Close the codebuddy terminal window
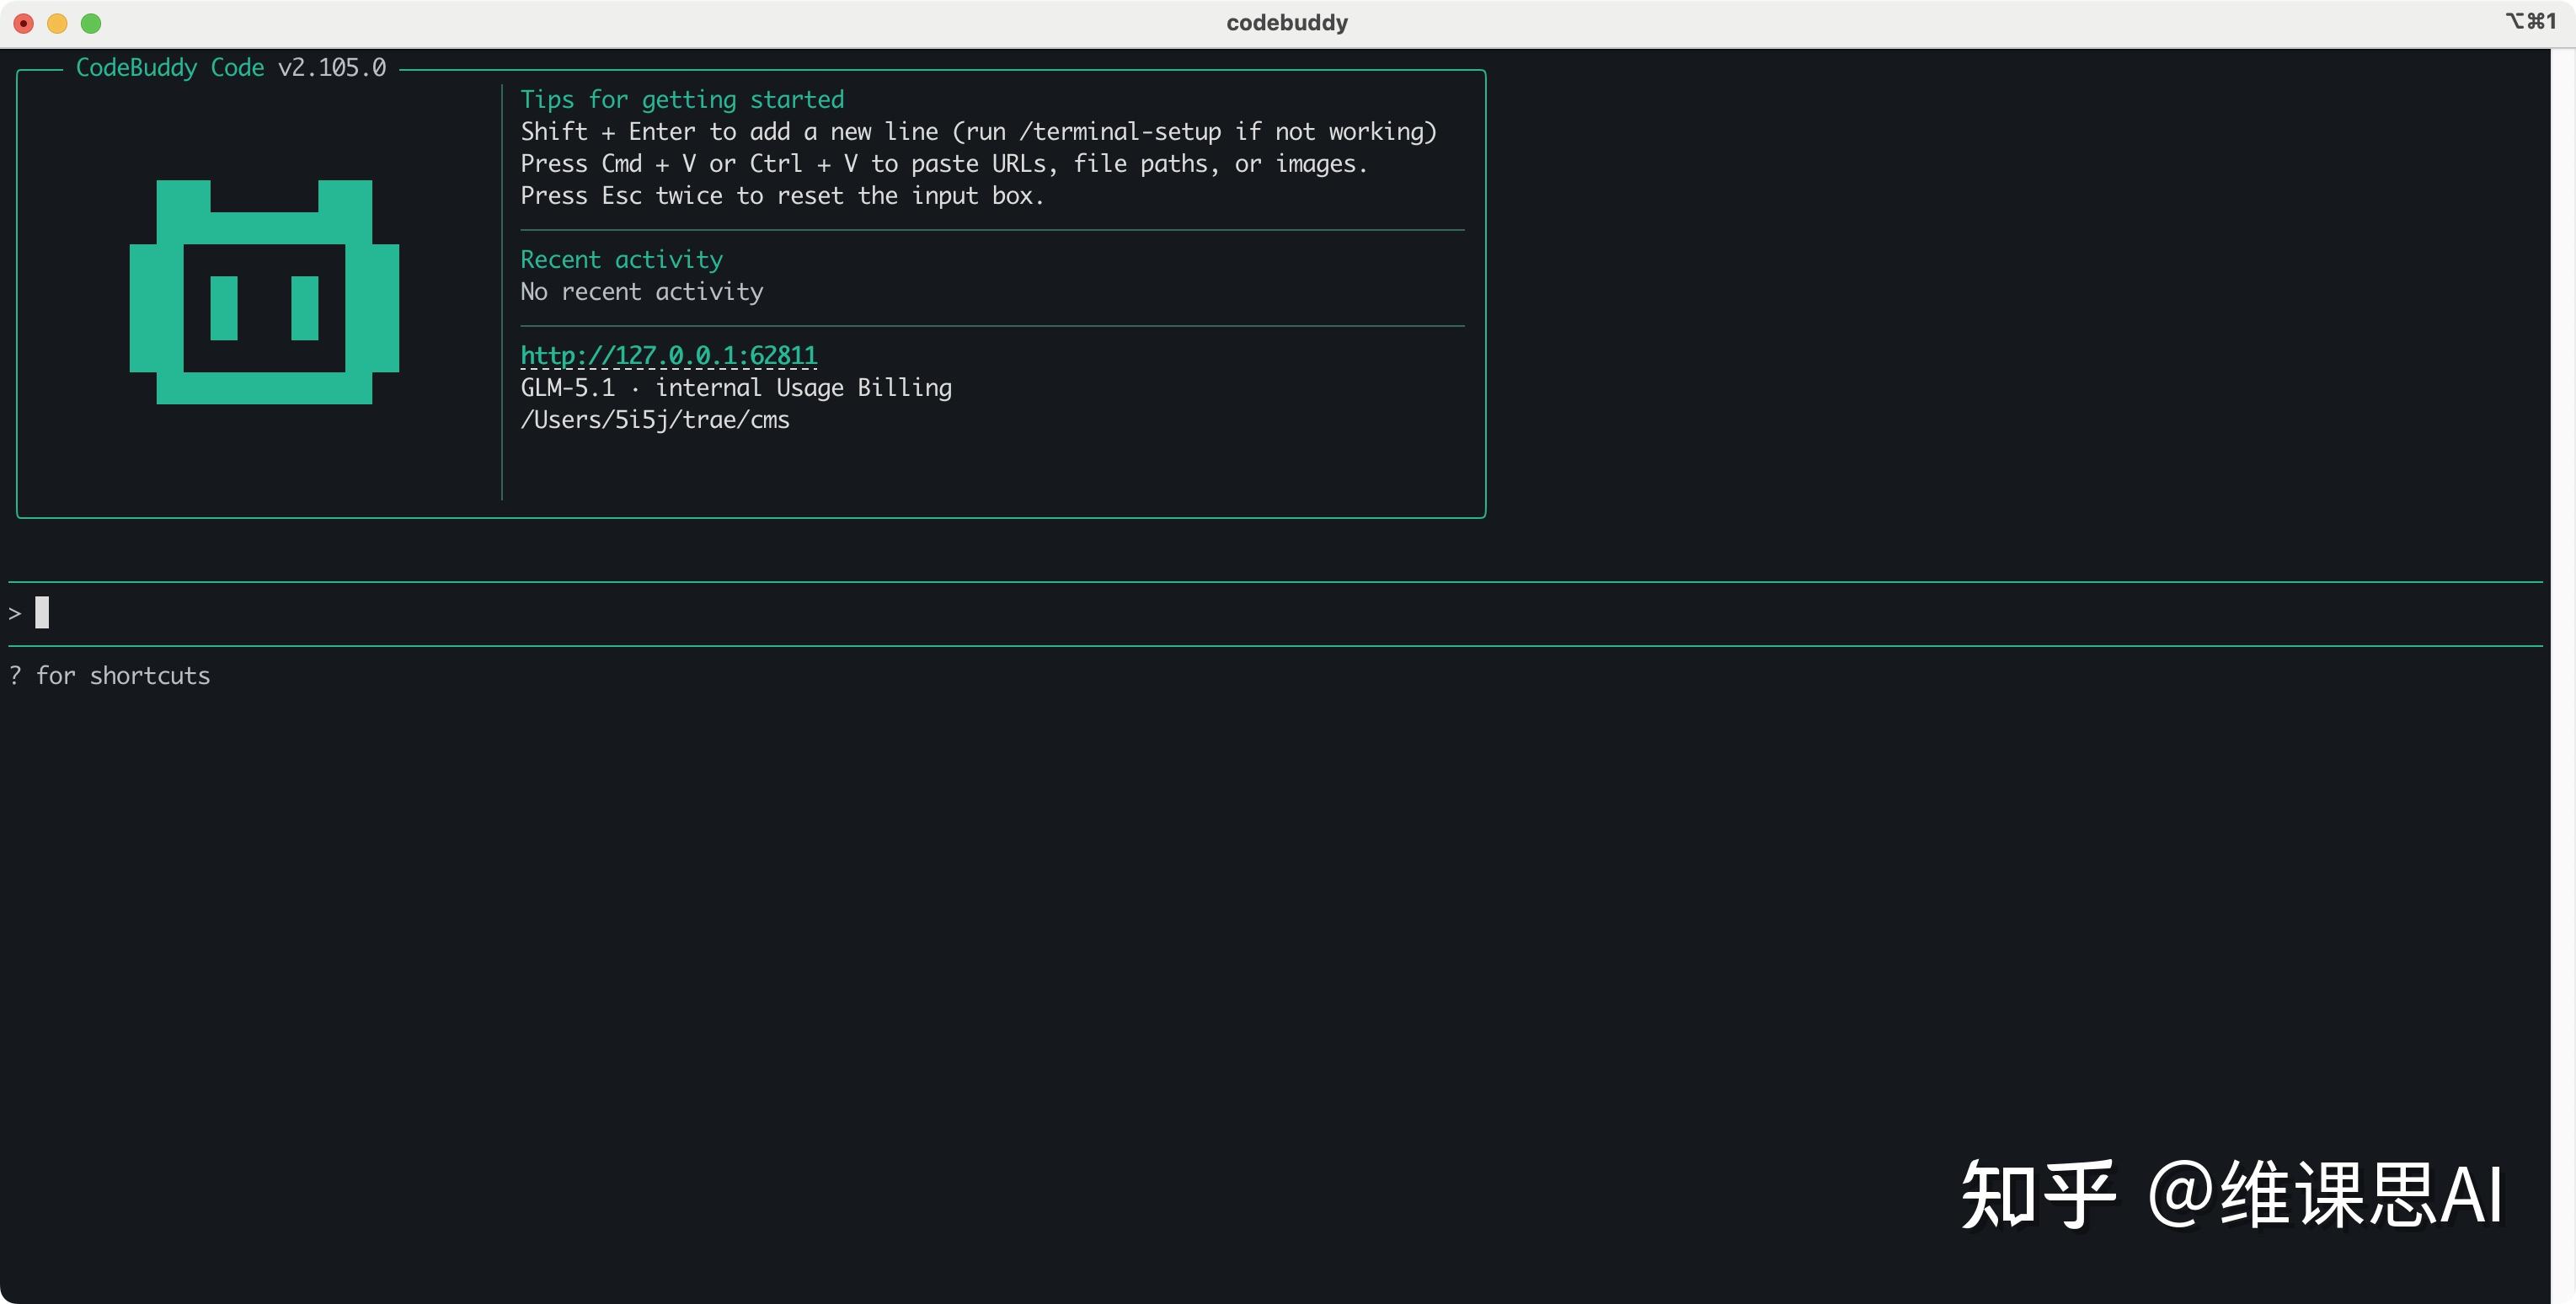The image size is (2576, 1304). click(x=24, y=23)
